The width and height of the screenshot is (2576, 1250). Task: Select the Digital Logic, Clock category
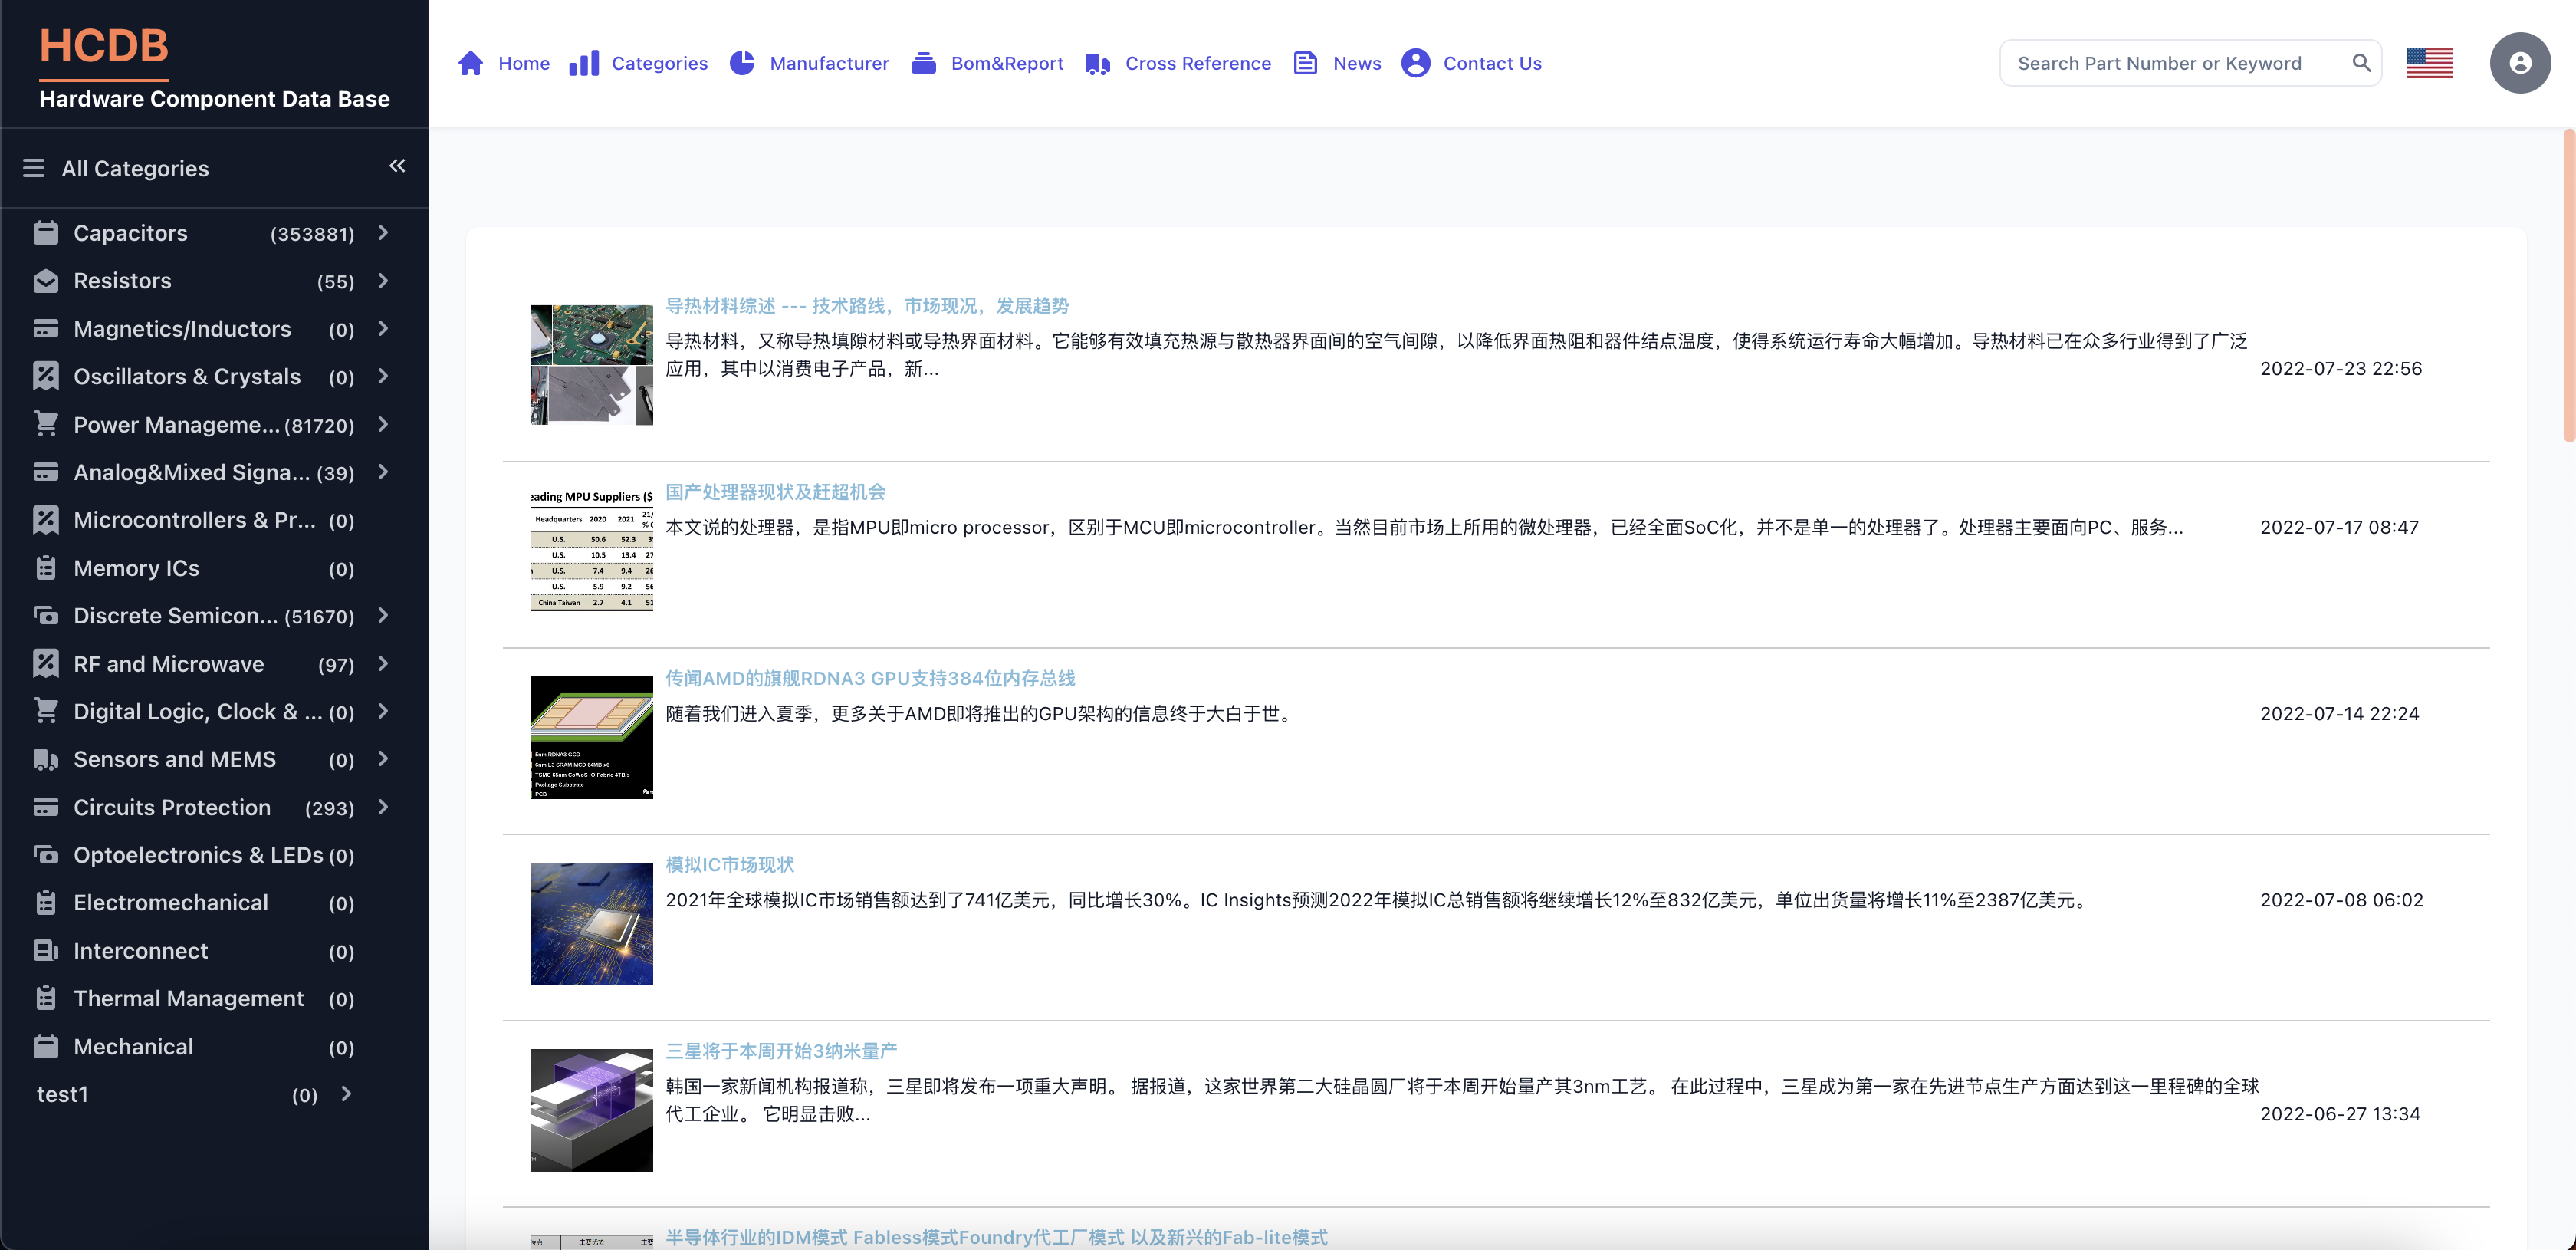point(196,711)
